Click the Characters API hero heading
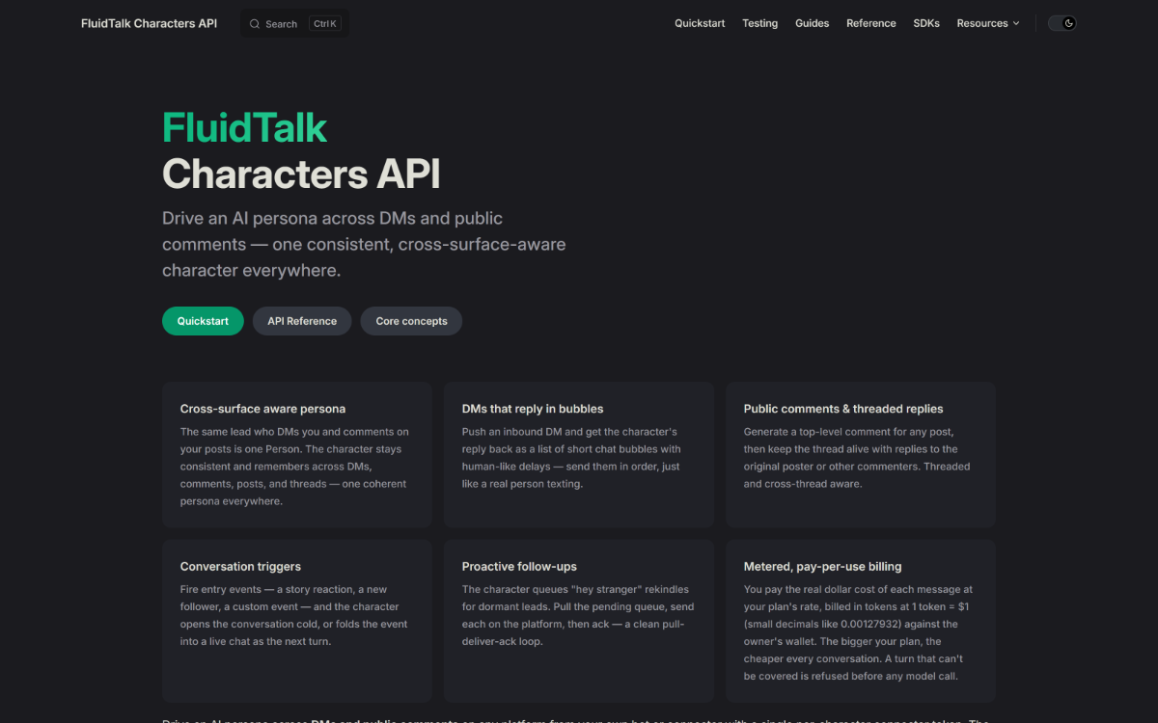 coord(301,174)
